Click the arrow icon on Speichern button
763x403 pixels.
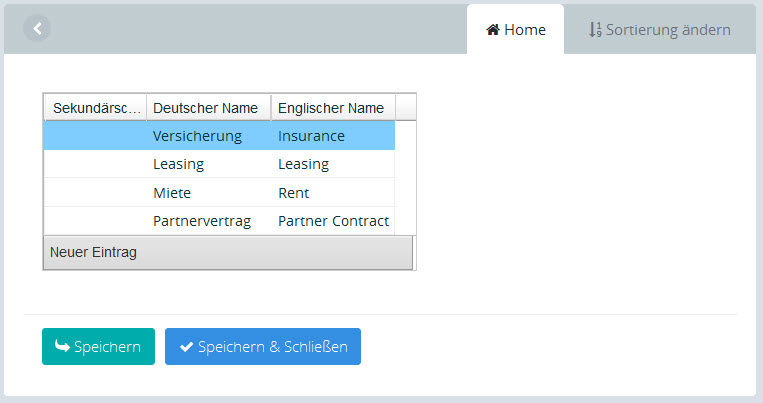pos(62,347)
